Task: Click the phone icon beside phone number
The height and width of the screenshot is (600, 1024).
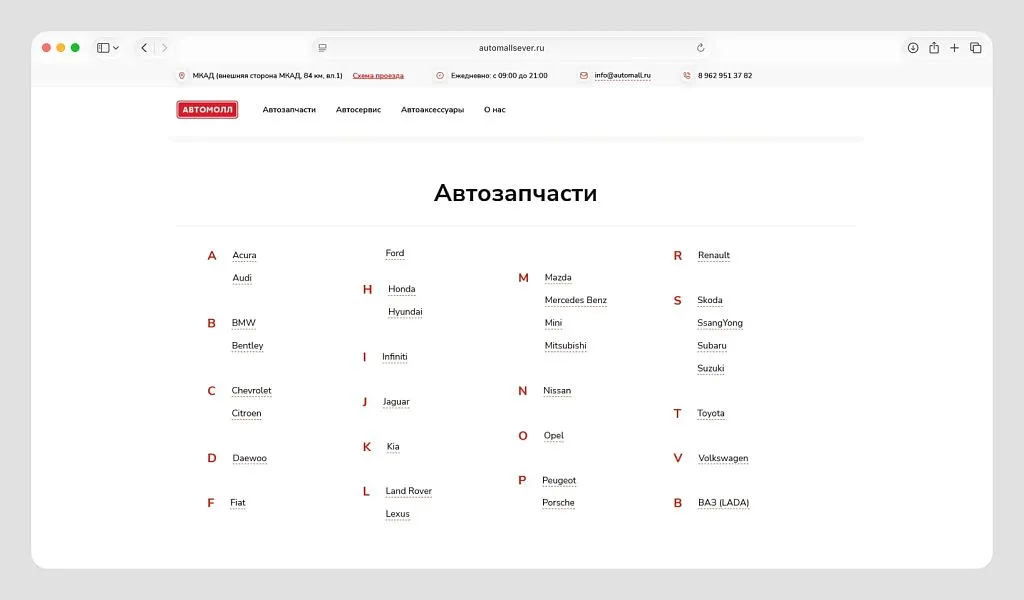Action: (x=687, y=76)
